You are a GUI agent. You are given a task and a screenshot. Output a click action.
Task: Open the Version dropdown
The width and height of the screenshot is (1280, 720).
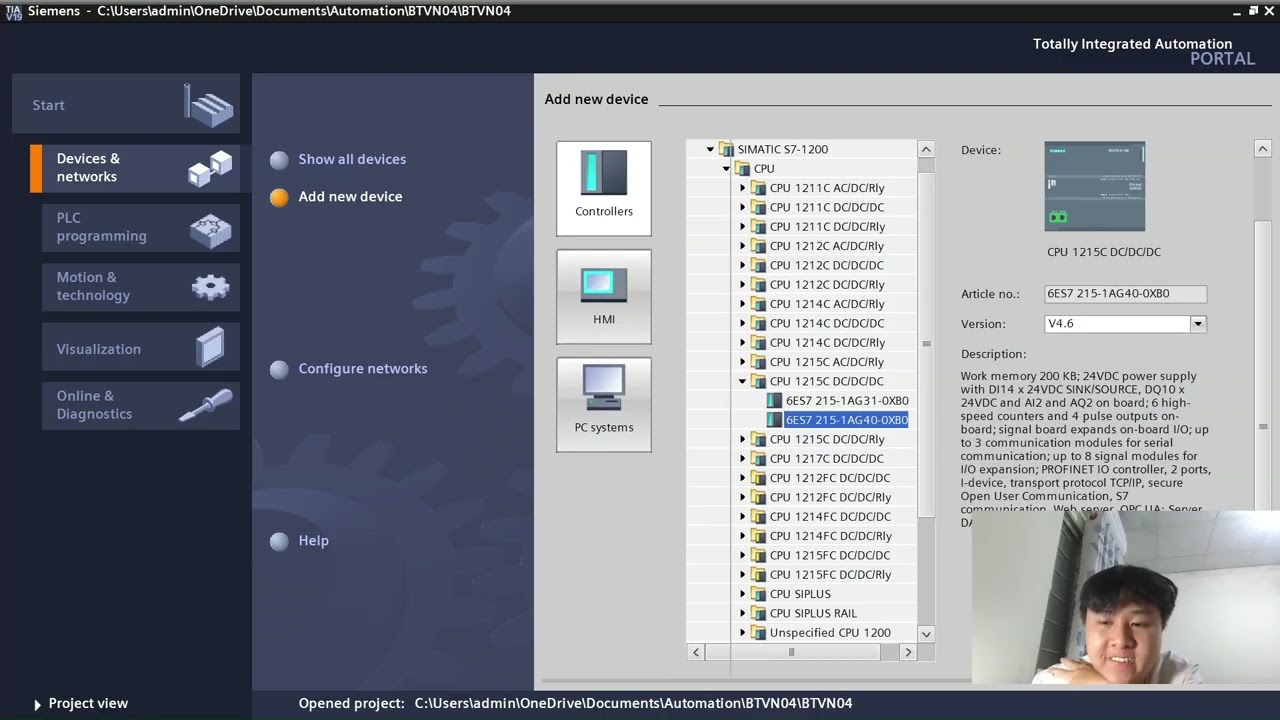(x=1197, y=324)
